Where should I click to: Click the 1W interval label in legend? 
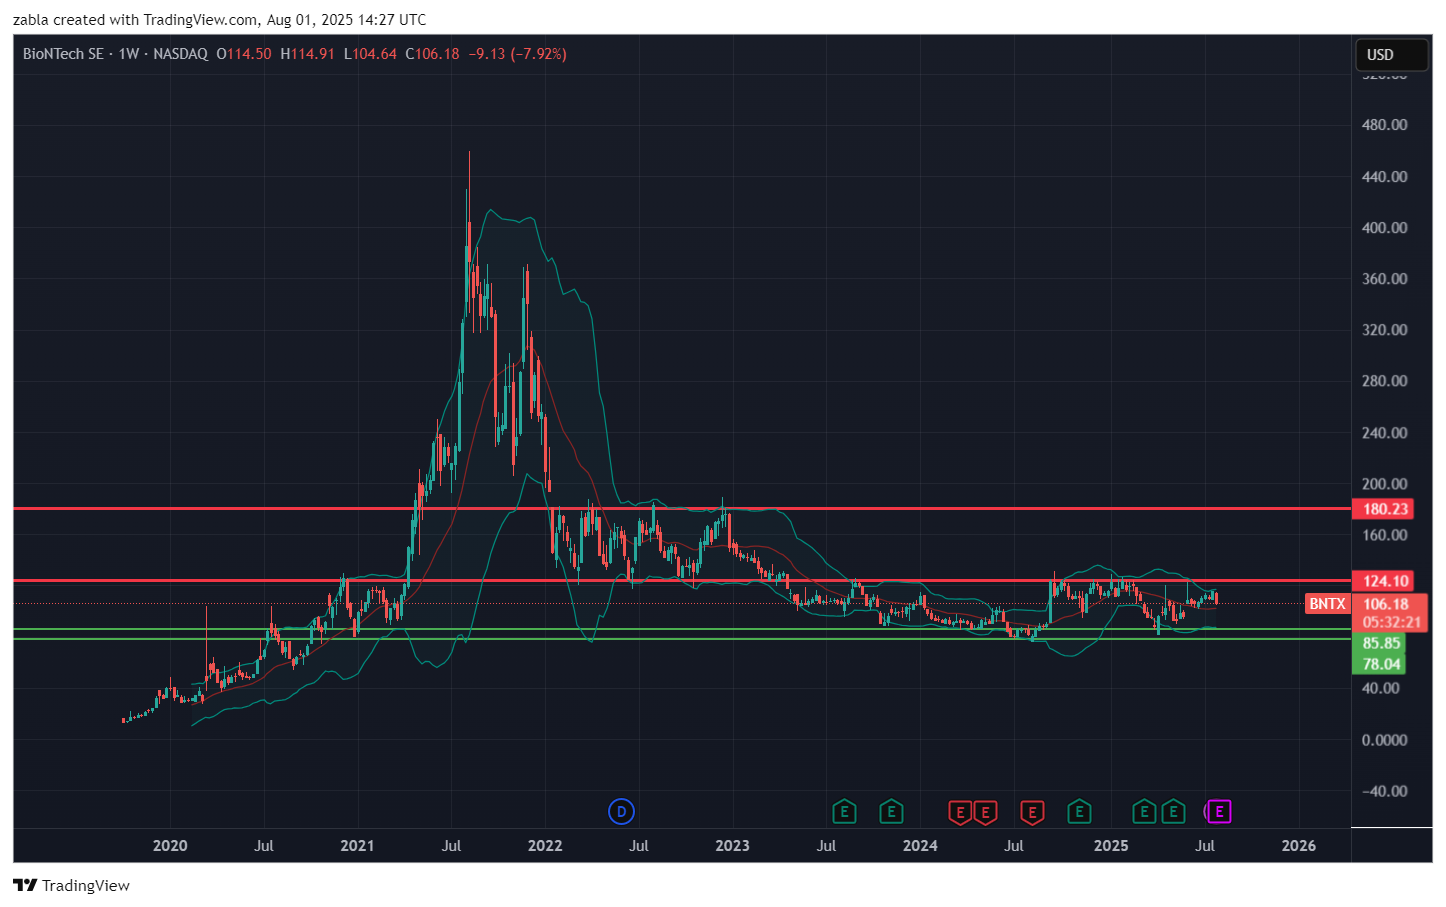click(129, 54)
